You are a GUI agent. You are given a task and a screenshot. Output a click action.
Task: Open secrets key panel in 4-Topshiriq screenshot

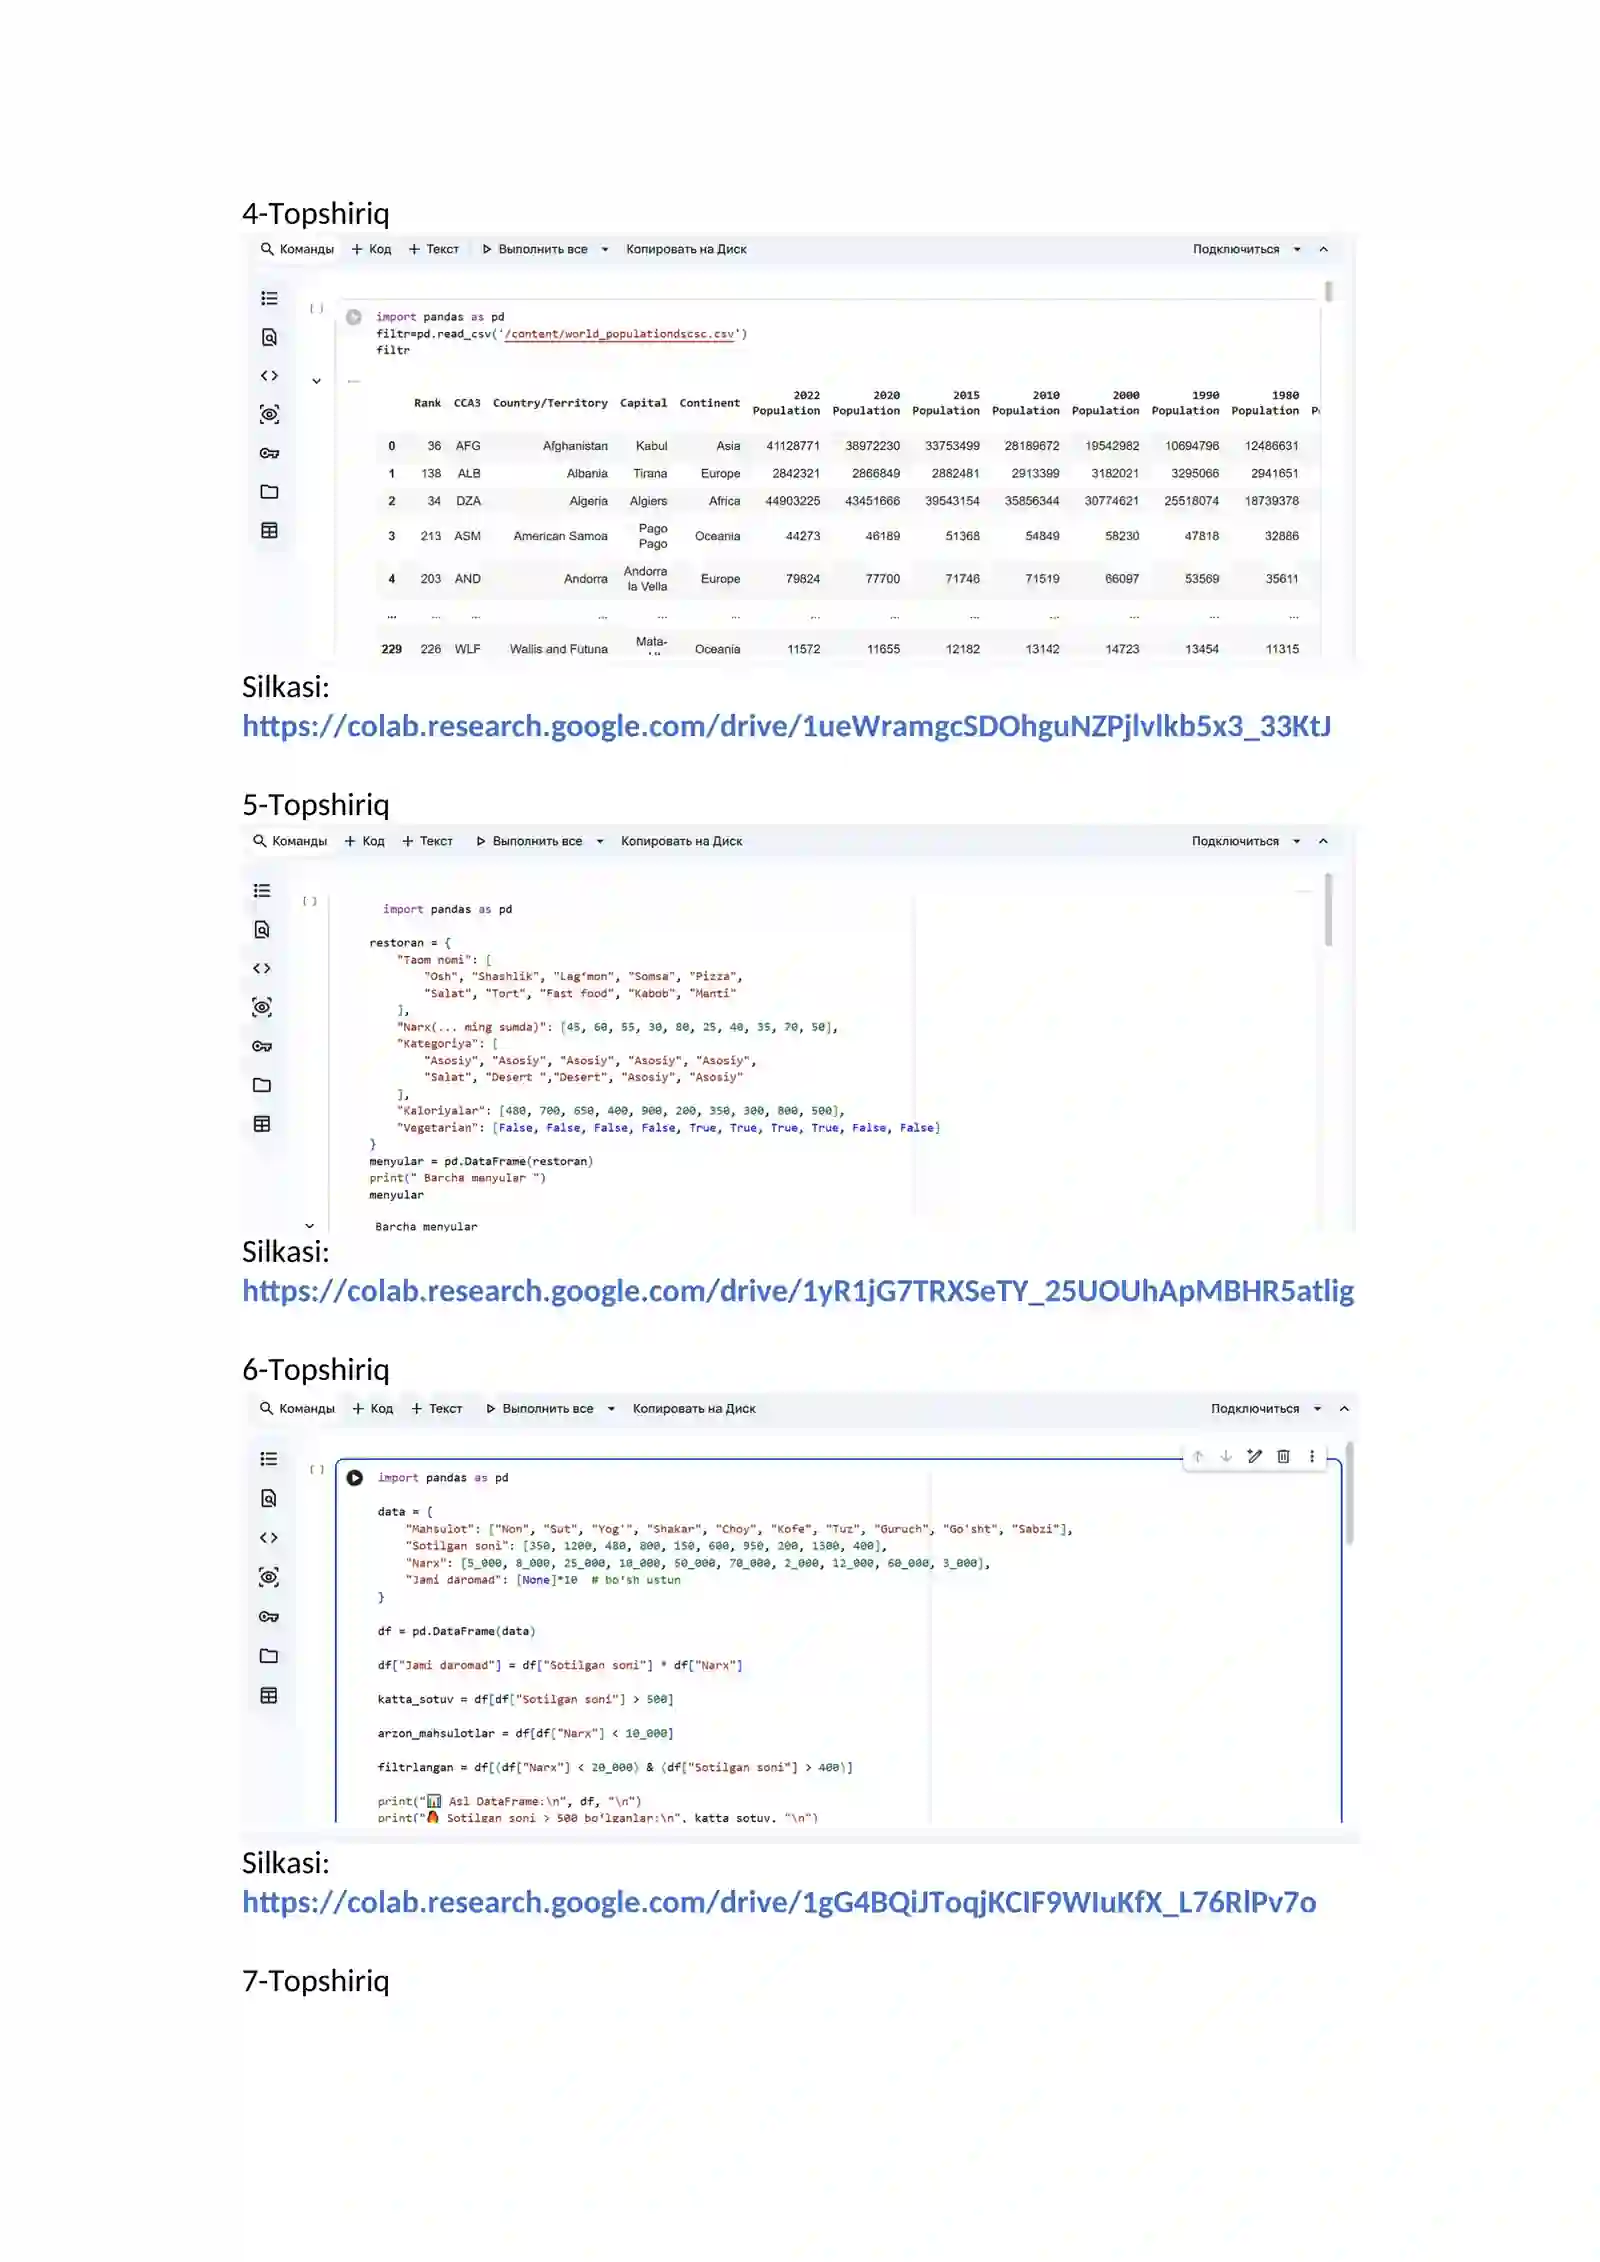click(269, 453)
